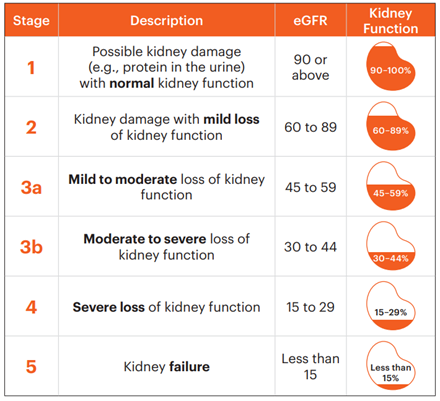Image resolution: width=440 pixels, height=401 pixels.
Task: Select stage number 1
Action: pos(31,68)
